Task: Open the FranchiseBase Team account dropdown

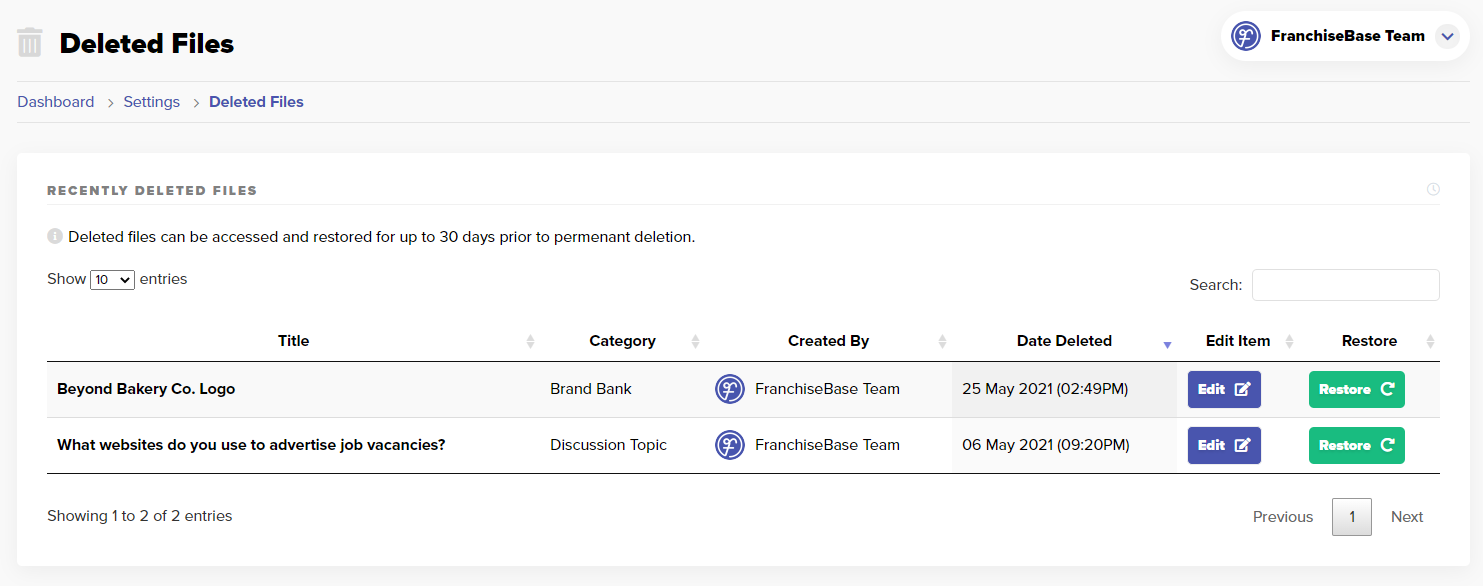Action: coord(1446,36)
